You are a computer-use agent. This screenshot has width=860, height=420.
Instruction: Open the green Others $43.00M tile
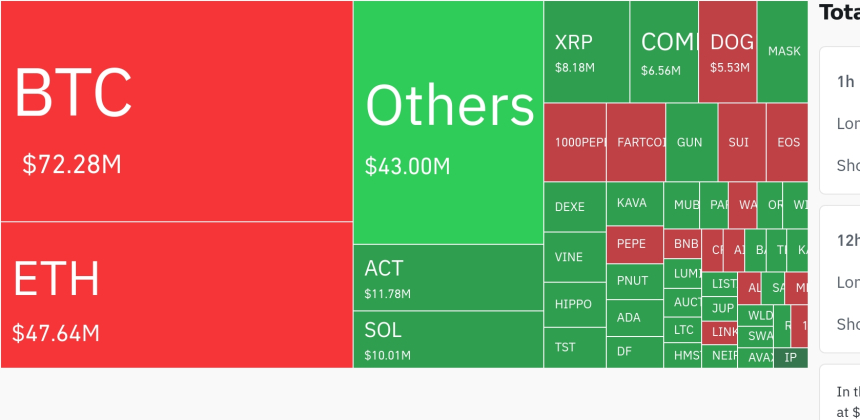448,122
